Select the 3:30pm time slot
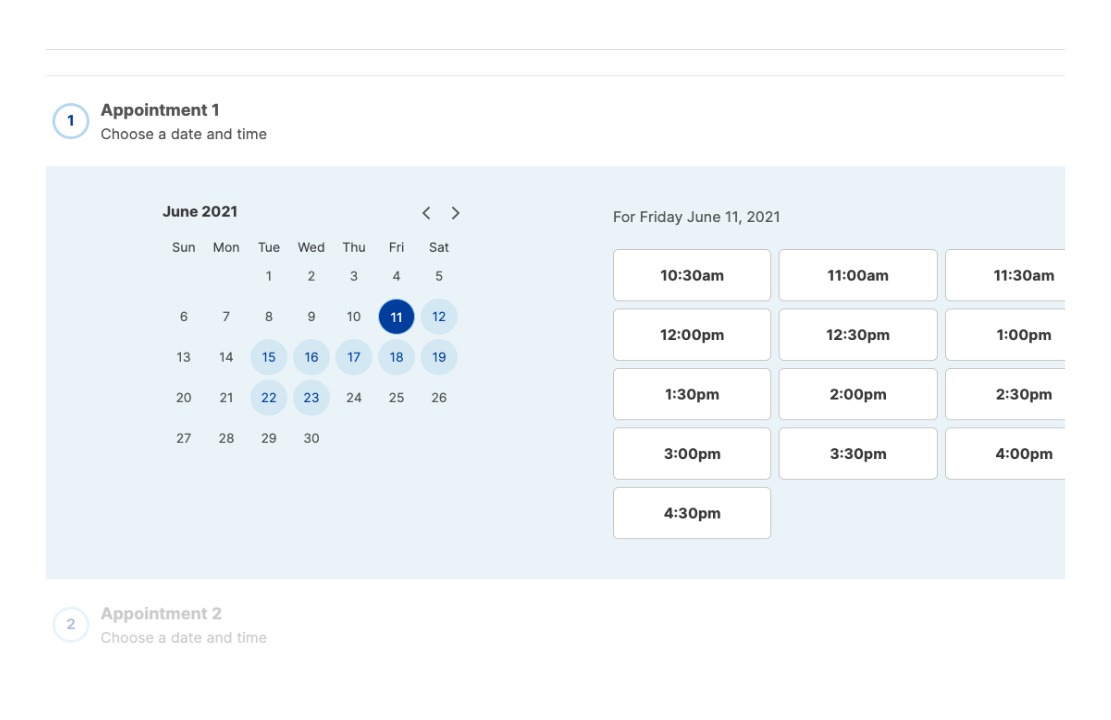The image size is (1111, 720). pyautogui.click(x=858, y=454)
